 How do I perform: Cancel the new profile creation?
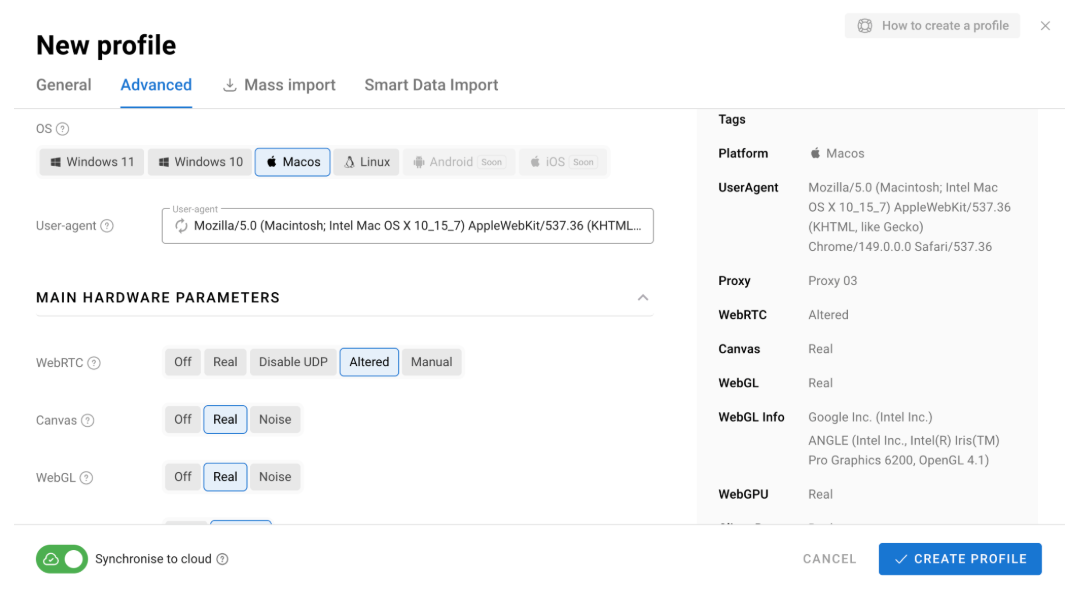[x=829, y=559]
